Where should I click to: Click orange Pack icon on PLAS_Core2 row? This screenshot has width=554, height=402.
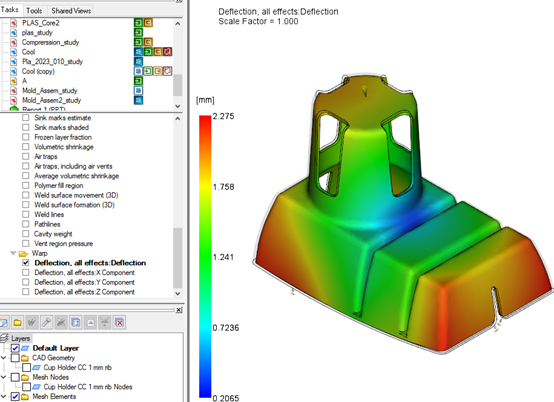click(x=148, y=23)
